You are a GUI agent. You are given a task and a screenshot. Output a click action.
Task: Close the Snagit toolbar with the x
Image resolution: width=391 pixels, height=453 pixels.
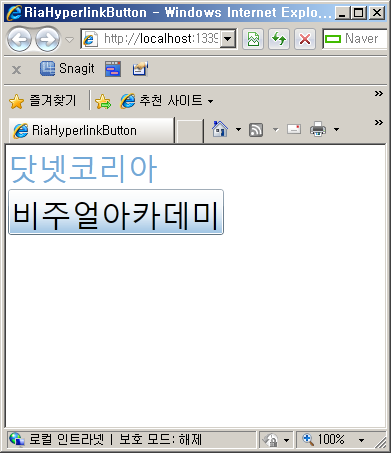coord(16,70)
